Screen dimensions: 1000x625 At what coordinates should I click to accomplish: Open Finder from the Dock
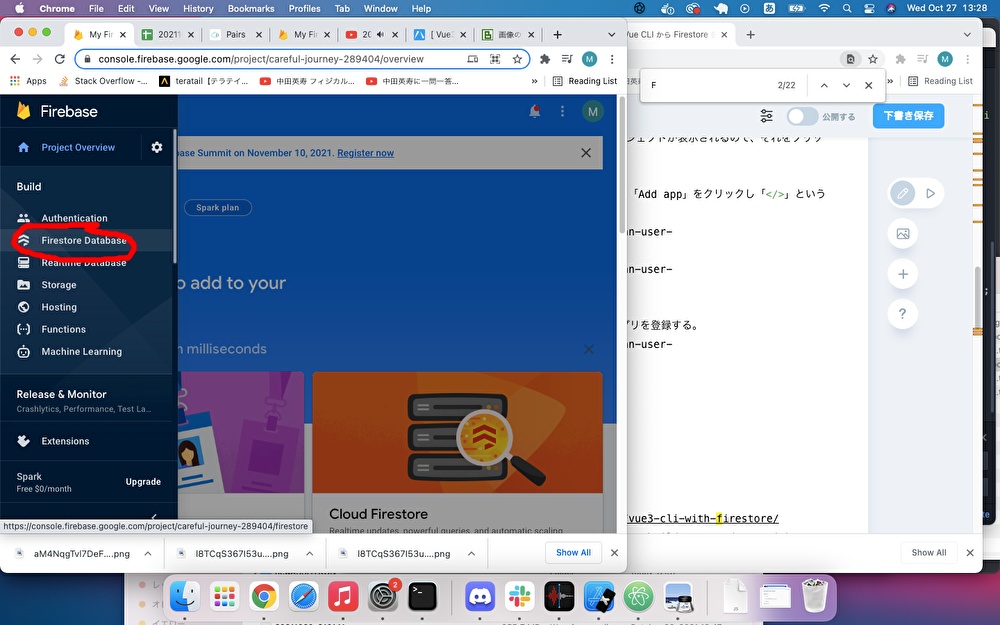click(x=185, y=598)
